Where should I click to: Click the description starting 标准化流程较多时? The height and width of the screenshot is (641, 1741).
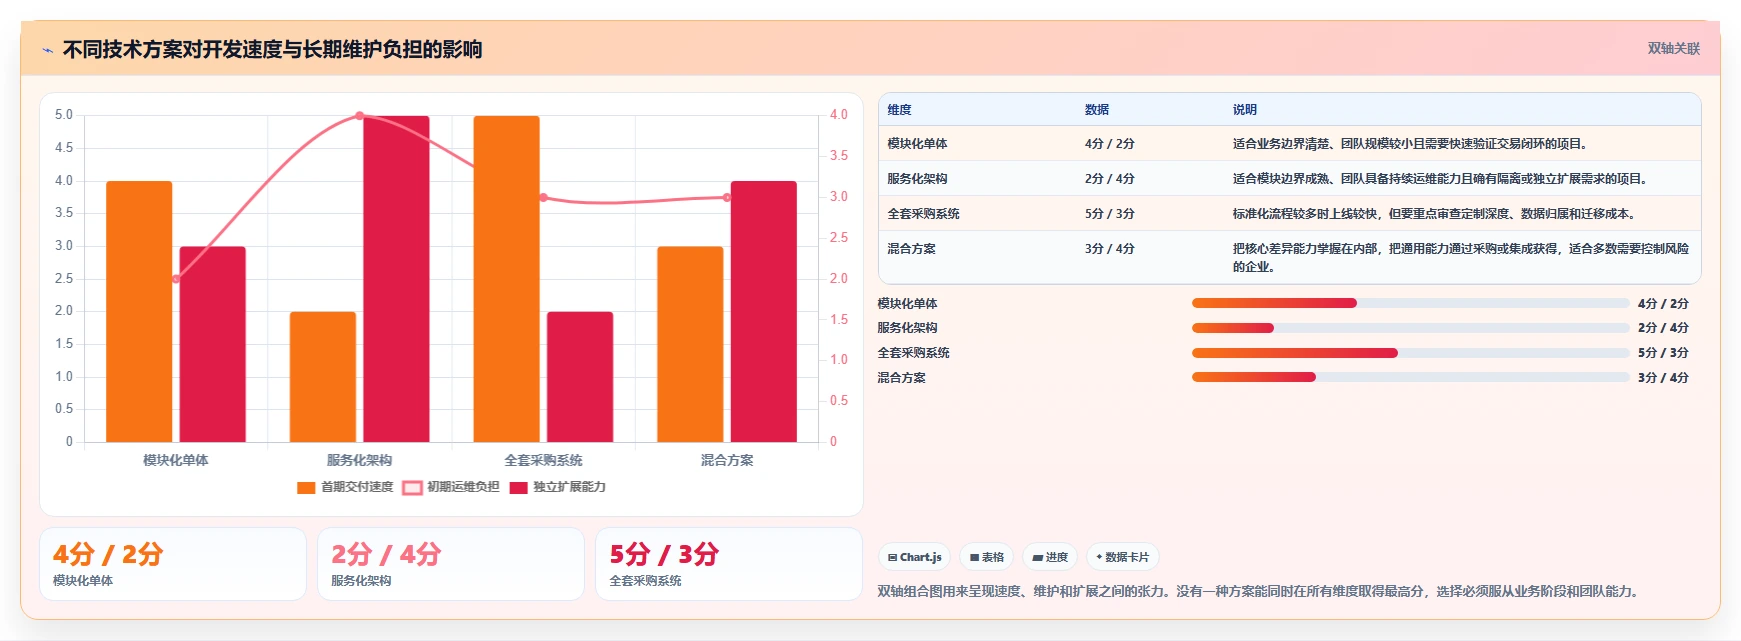[1434, 214]
